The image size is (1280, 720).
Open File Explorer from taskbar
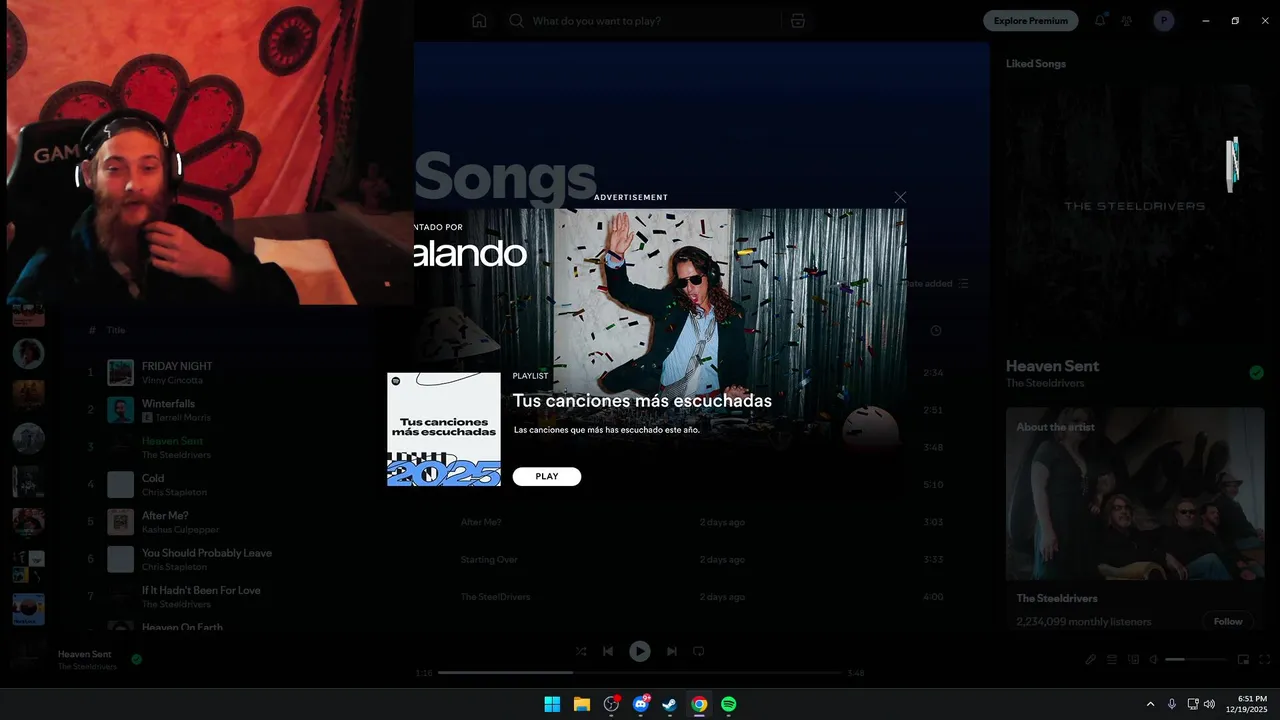[x=581, y=704]
